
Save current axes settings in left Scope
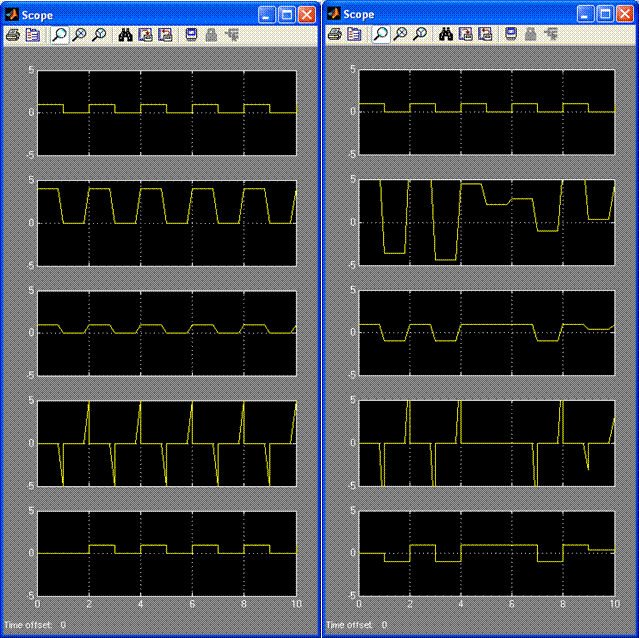coord(145,35)
